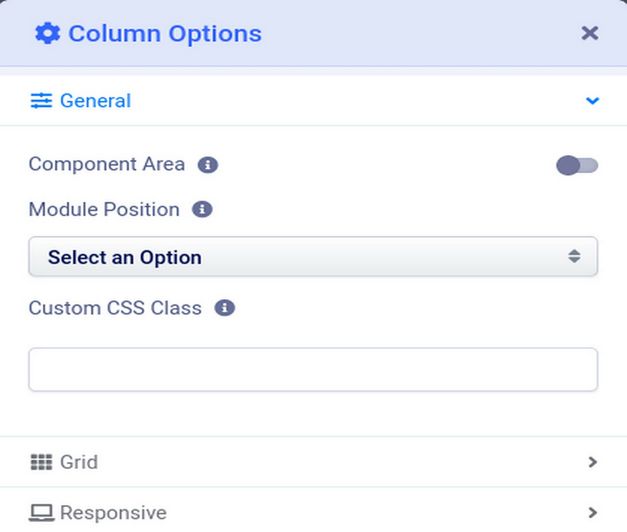The image size is (627, 532).
Task: Open the Grid section label
Action: [79, 462]
